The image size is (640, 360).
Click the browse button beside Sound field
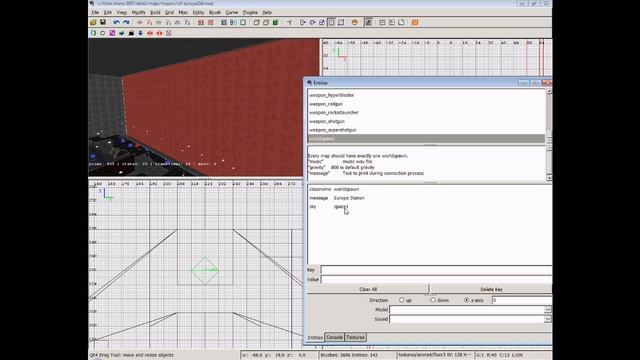point(548,319)
